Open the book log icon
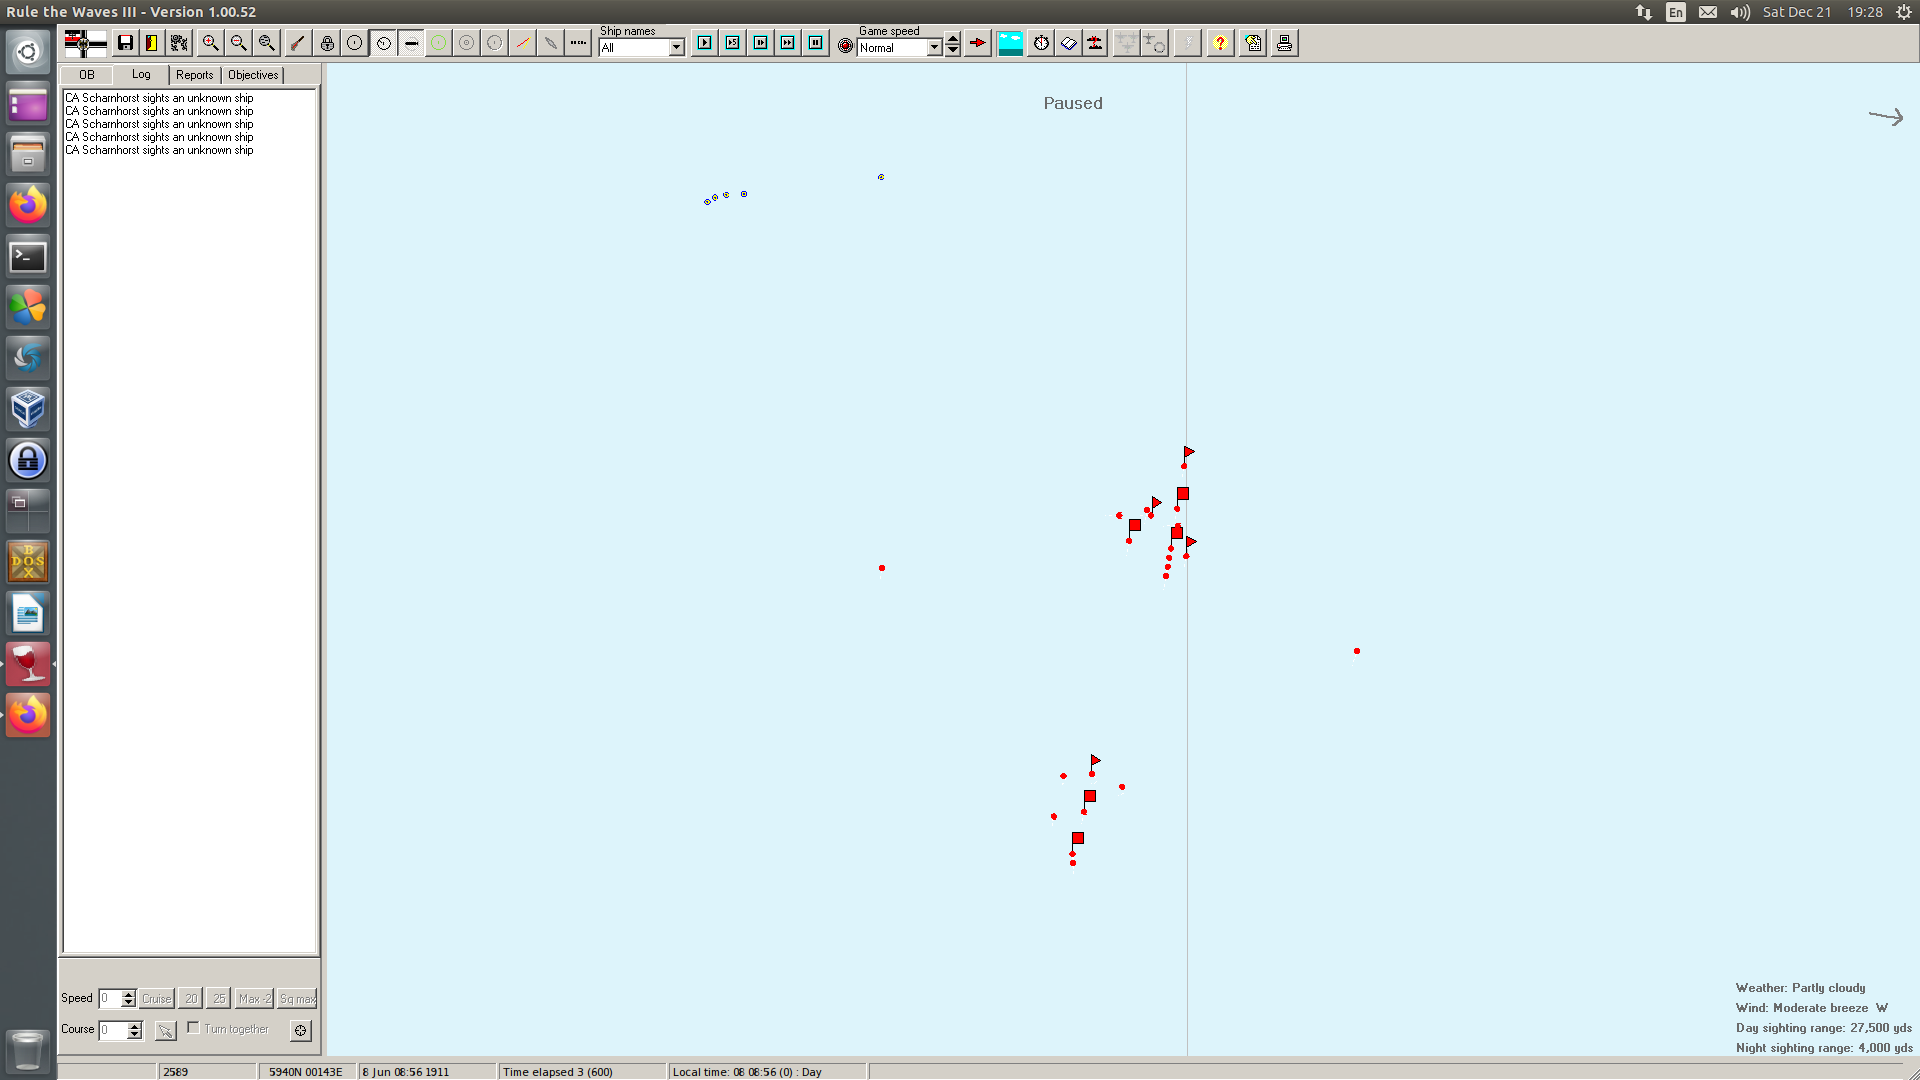Screen dimensions: 1920x1080 pos(1069,43)
